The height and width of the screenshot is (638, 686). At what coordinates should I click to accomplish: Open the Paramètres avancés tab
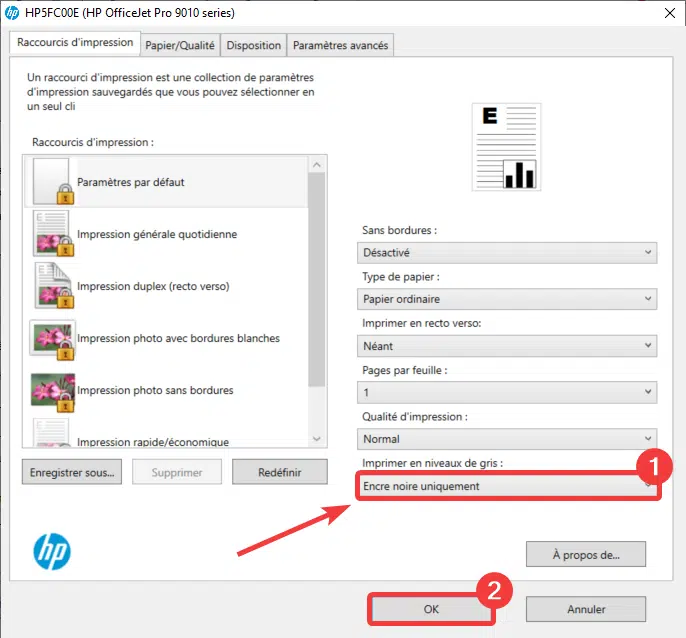[340, 45]
